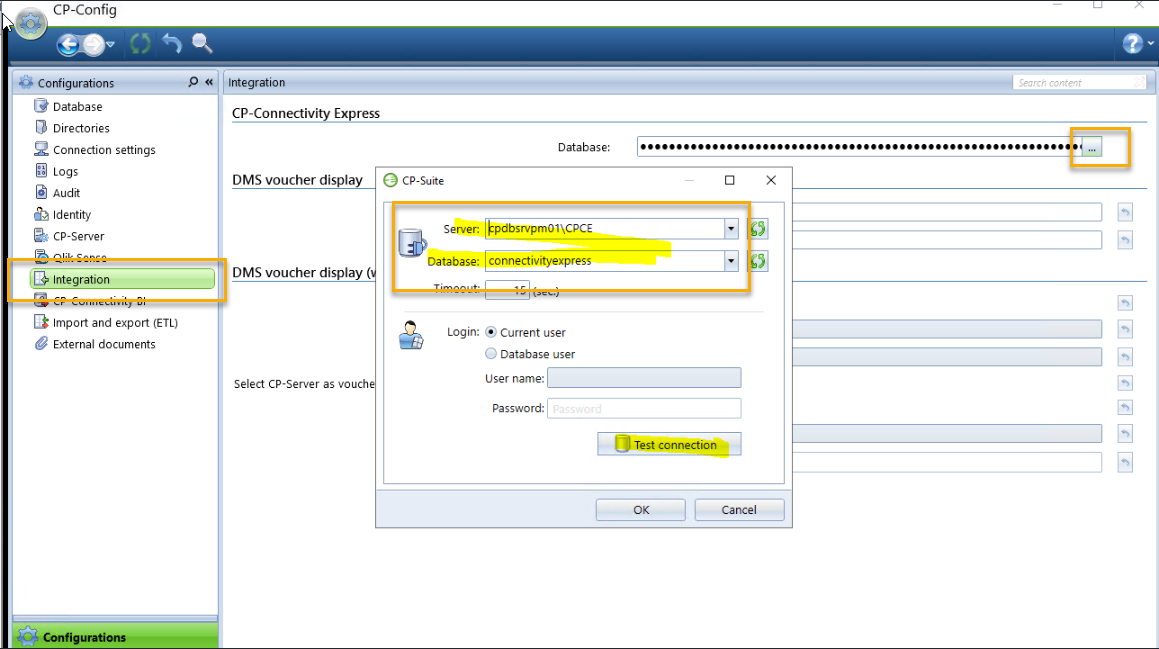Click the undo arrow toolbar icon
The width and height of the screenshot is (1159, 649).
(172, 44)
